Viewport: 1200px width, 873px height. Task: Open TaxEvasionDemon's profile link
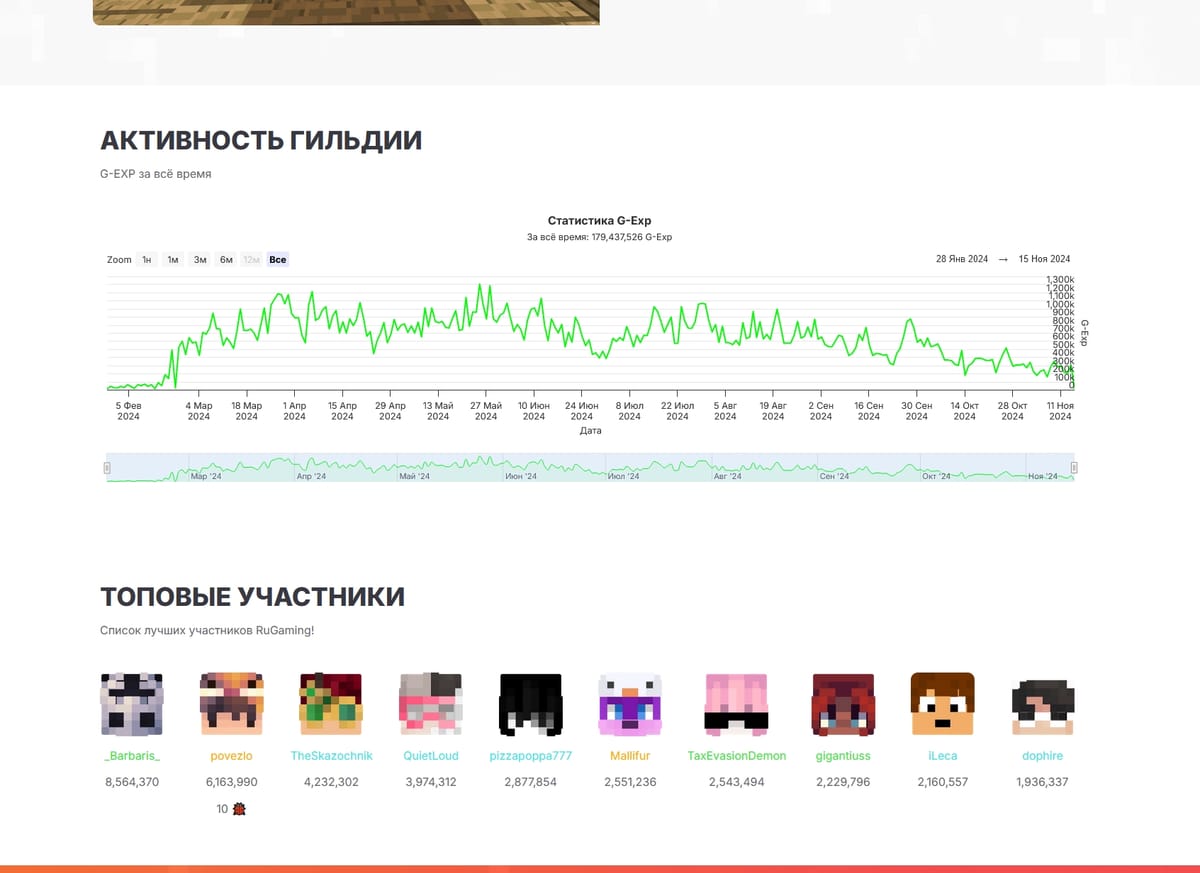click(737, 755)
